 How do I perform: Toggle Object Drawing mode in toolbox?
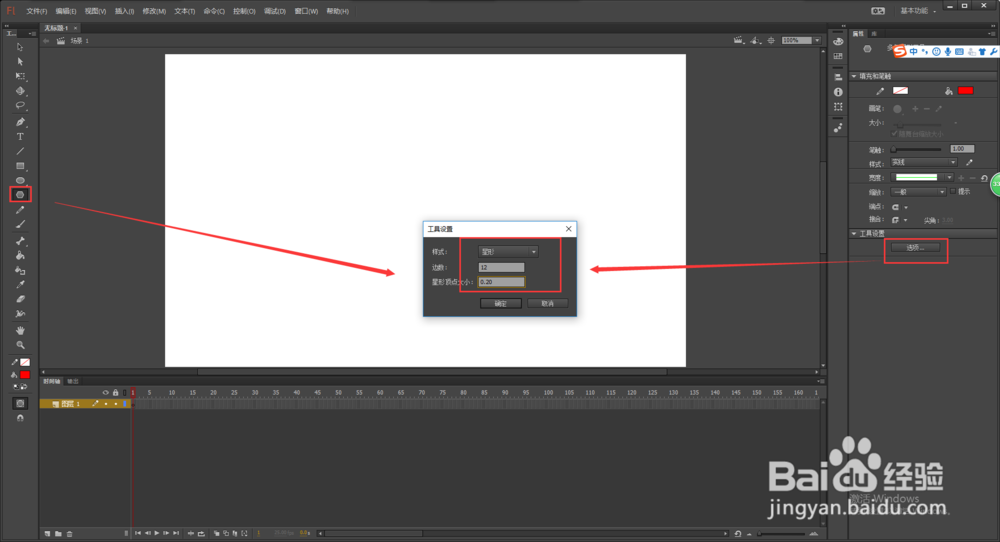click(x=20, y=404)
